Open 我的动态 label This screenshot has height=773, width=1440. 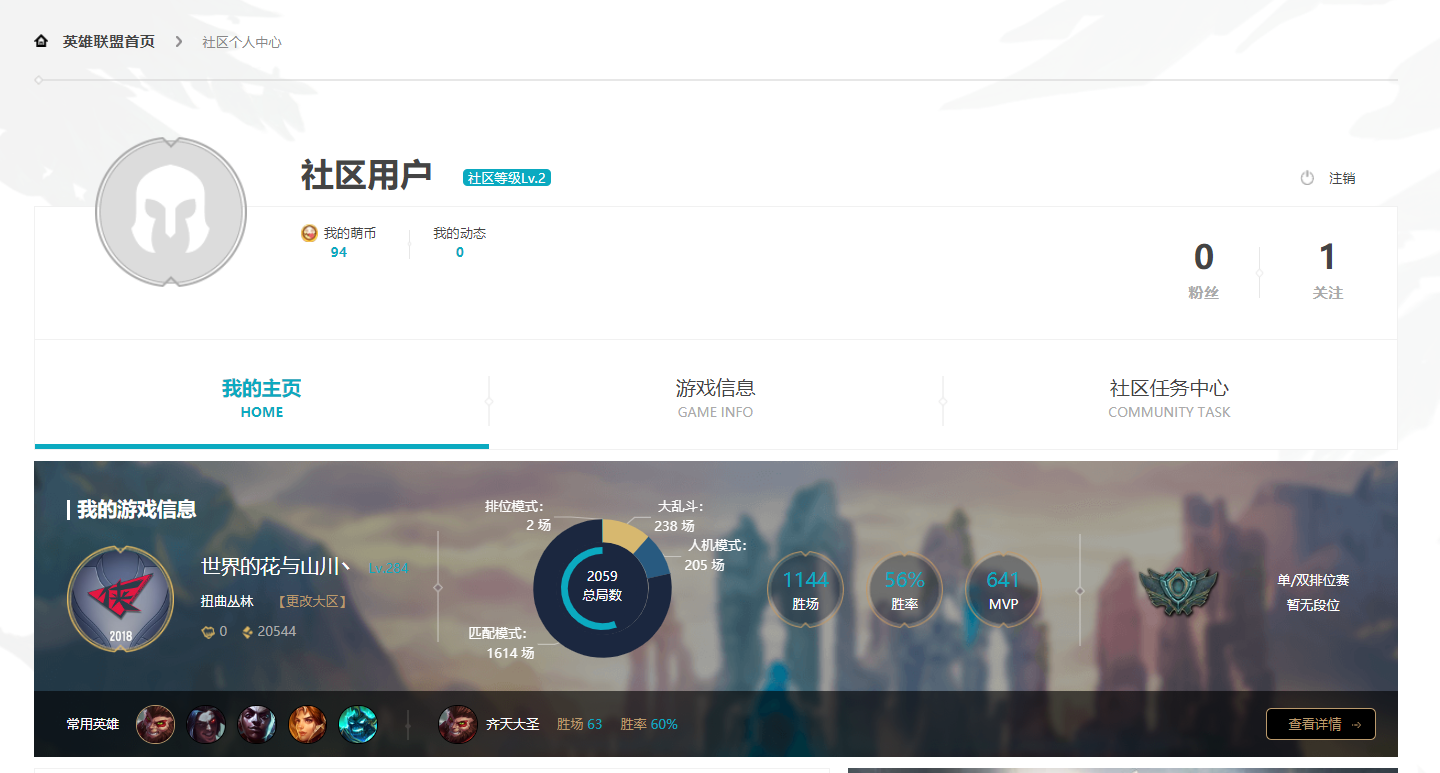(x=459, y=233)
